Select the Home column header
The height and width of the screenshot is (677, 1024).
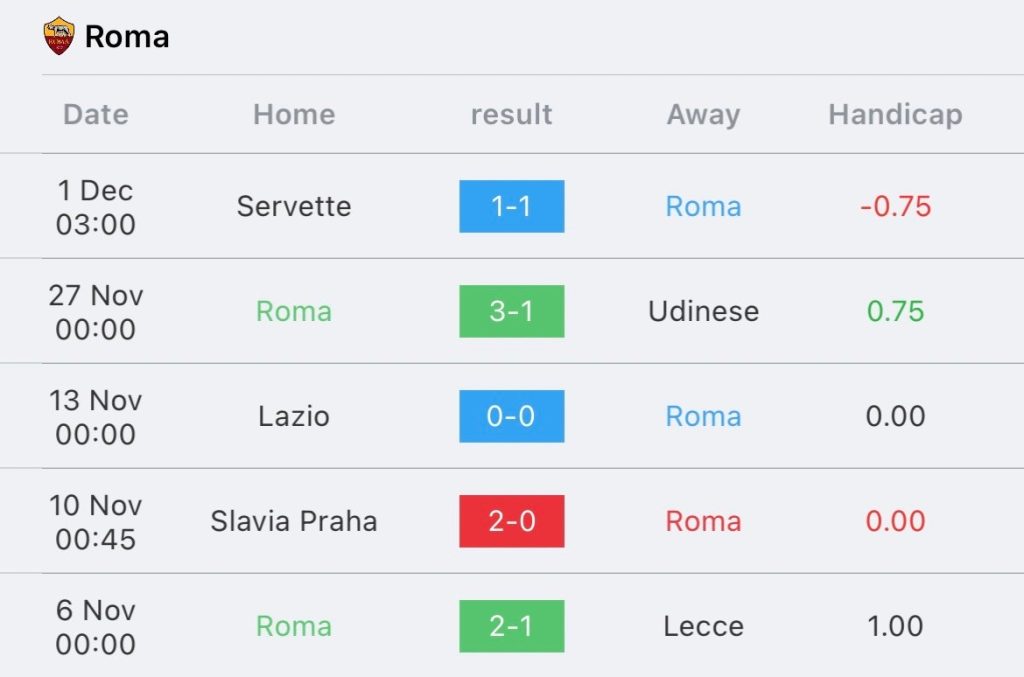coord(294,114)
